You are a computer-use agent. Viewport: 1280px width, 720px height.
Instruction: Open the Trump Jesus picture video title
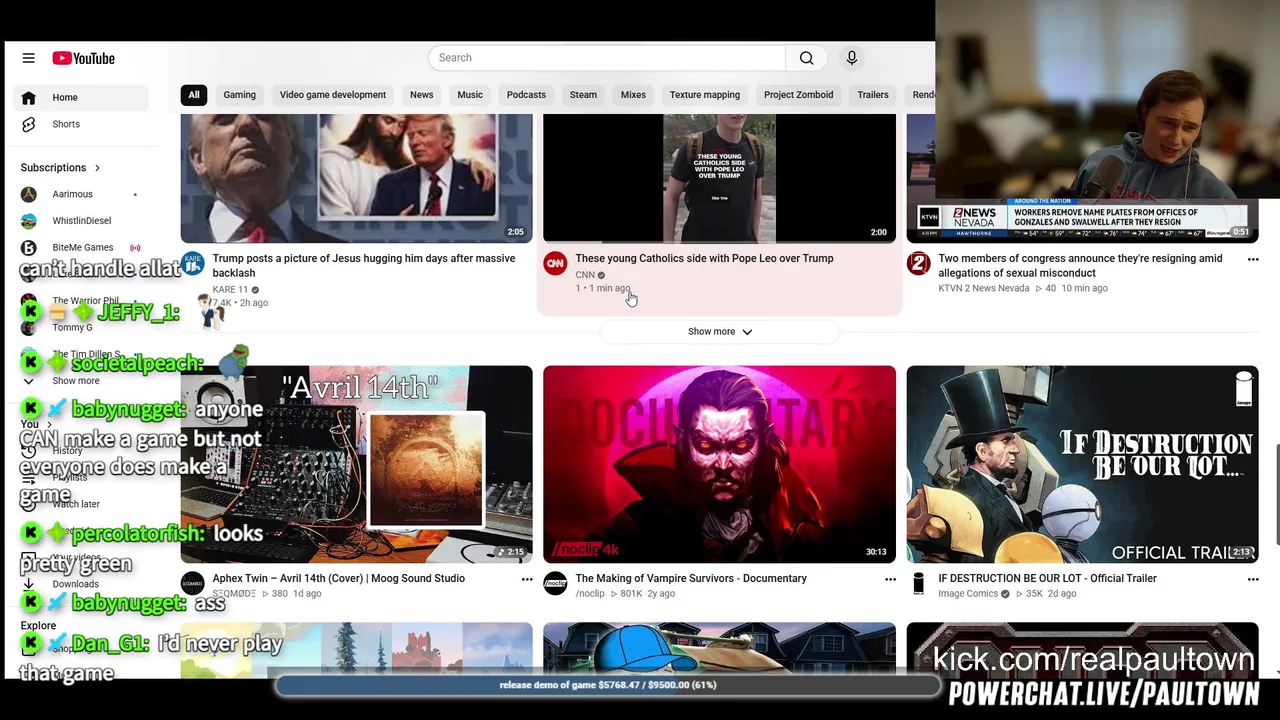point(364,265)
